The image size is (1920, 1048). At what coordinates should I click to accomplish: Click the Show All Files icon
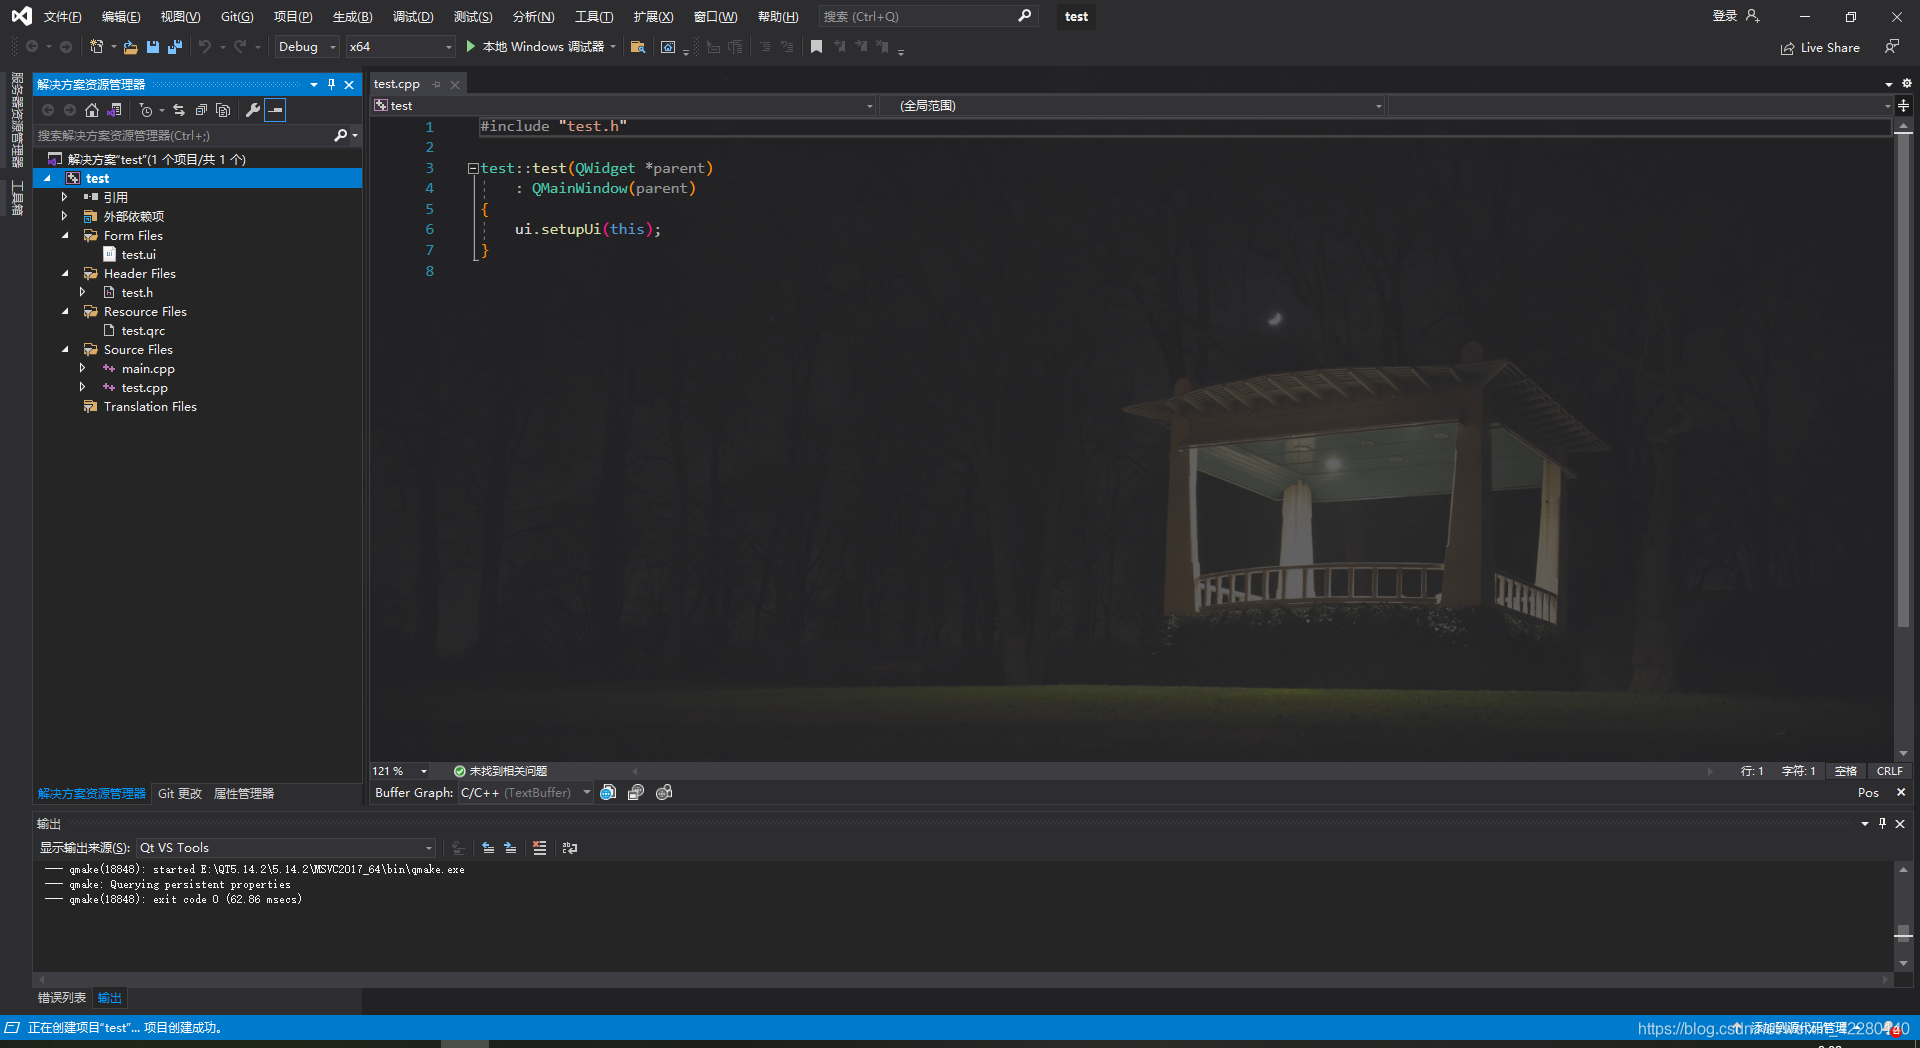(223, 110)
